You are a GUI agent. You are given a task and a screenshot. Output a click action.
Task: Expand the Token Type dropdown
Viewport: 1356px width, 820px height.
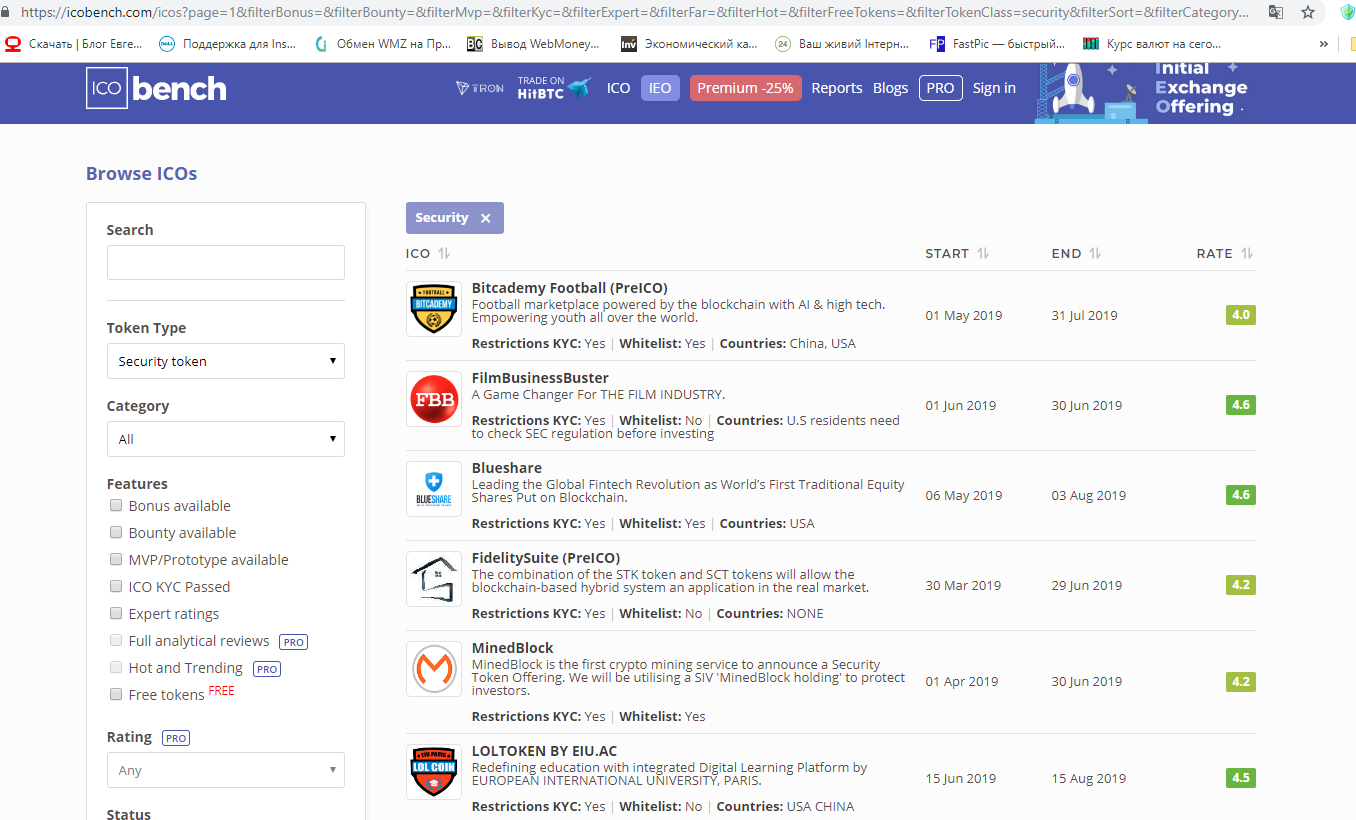point(225,361)
